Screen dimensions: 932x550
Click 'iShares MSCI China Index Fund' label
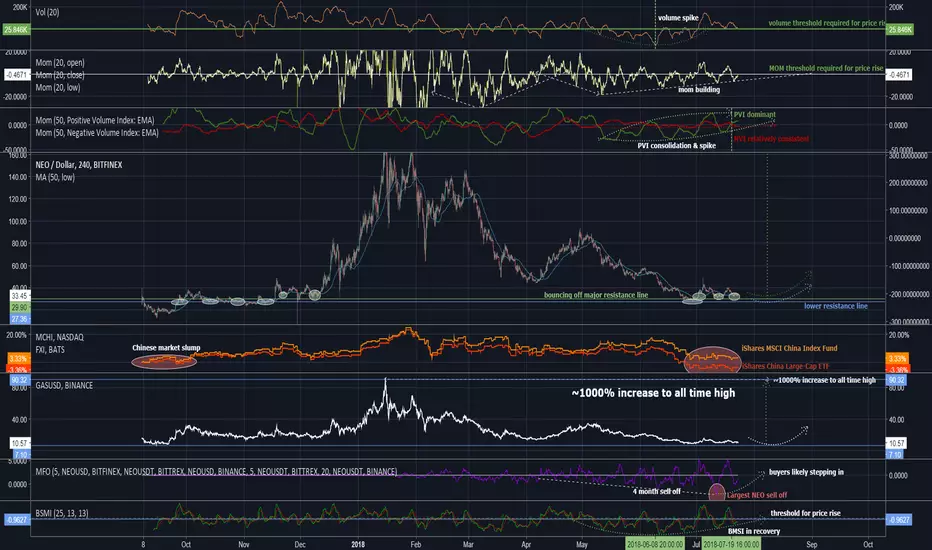pos(789,348)
